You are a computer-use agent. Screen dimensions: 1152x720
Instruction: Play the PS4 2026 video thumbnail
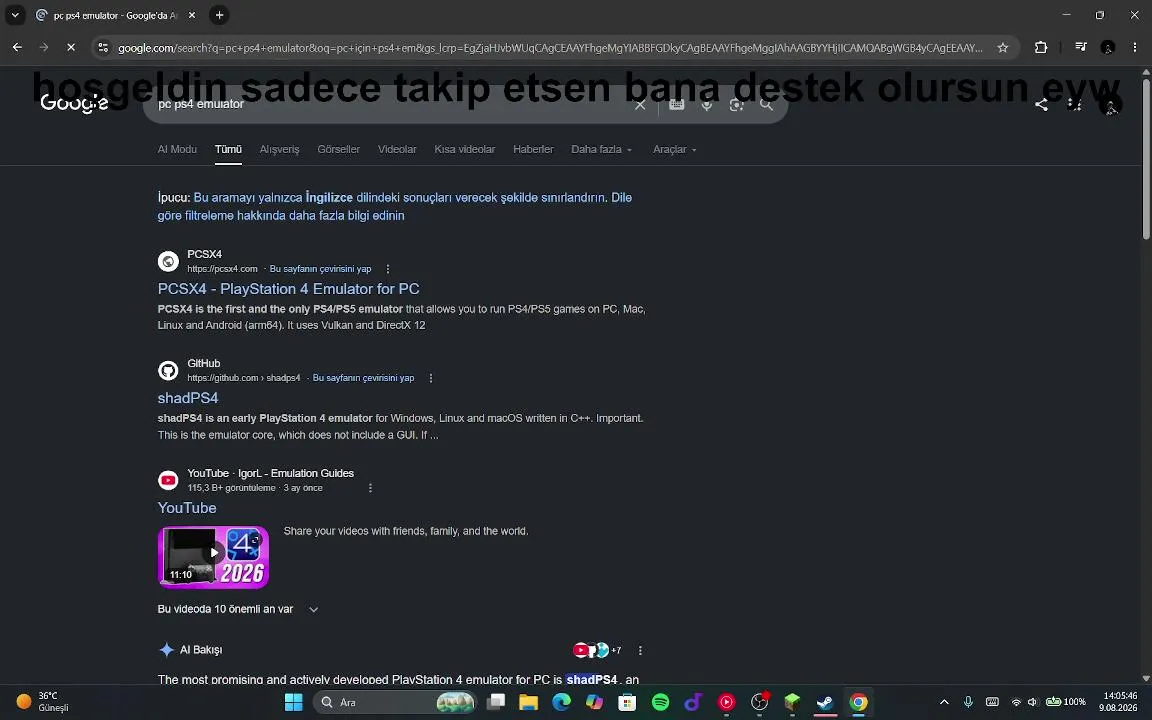coord(213,558)
